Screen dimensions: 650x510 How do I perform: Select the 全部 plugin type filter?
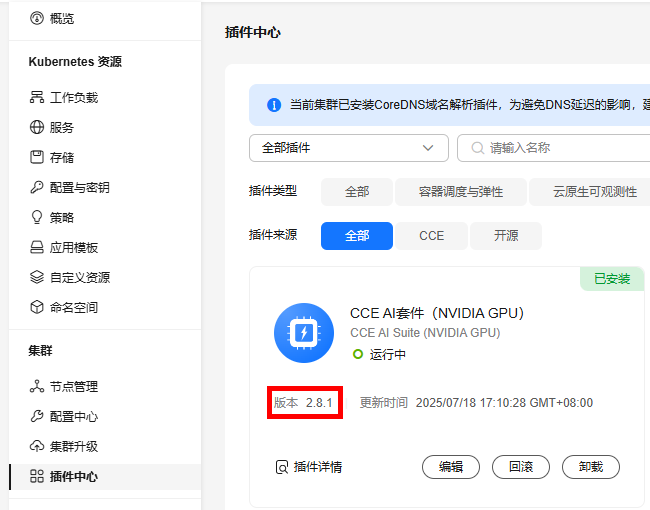357,192
